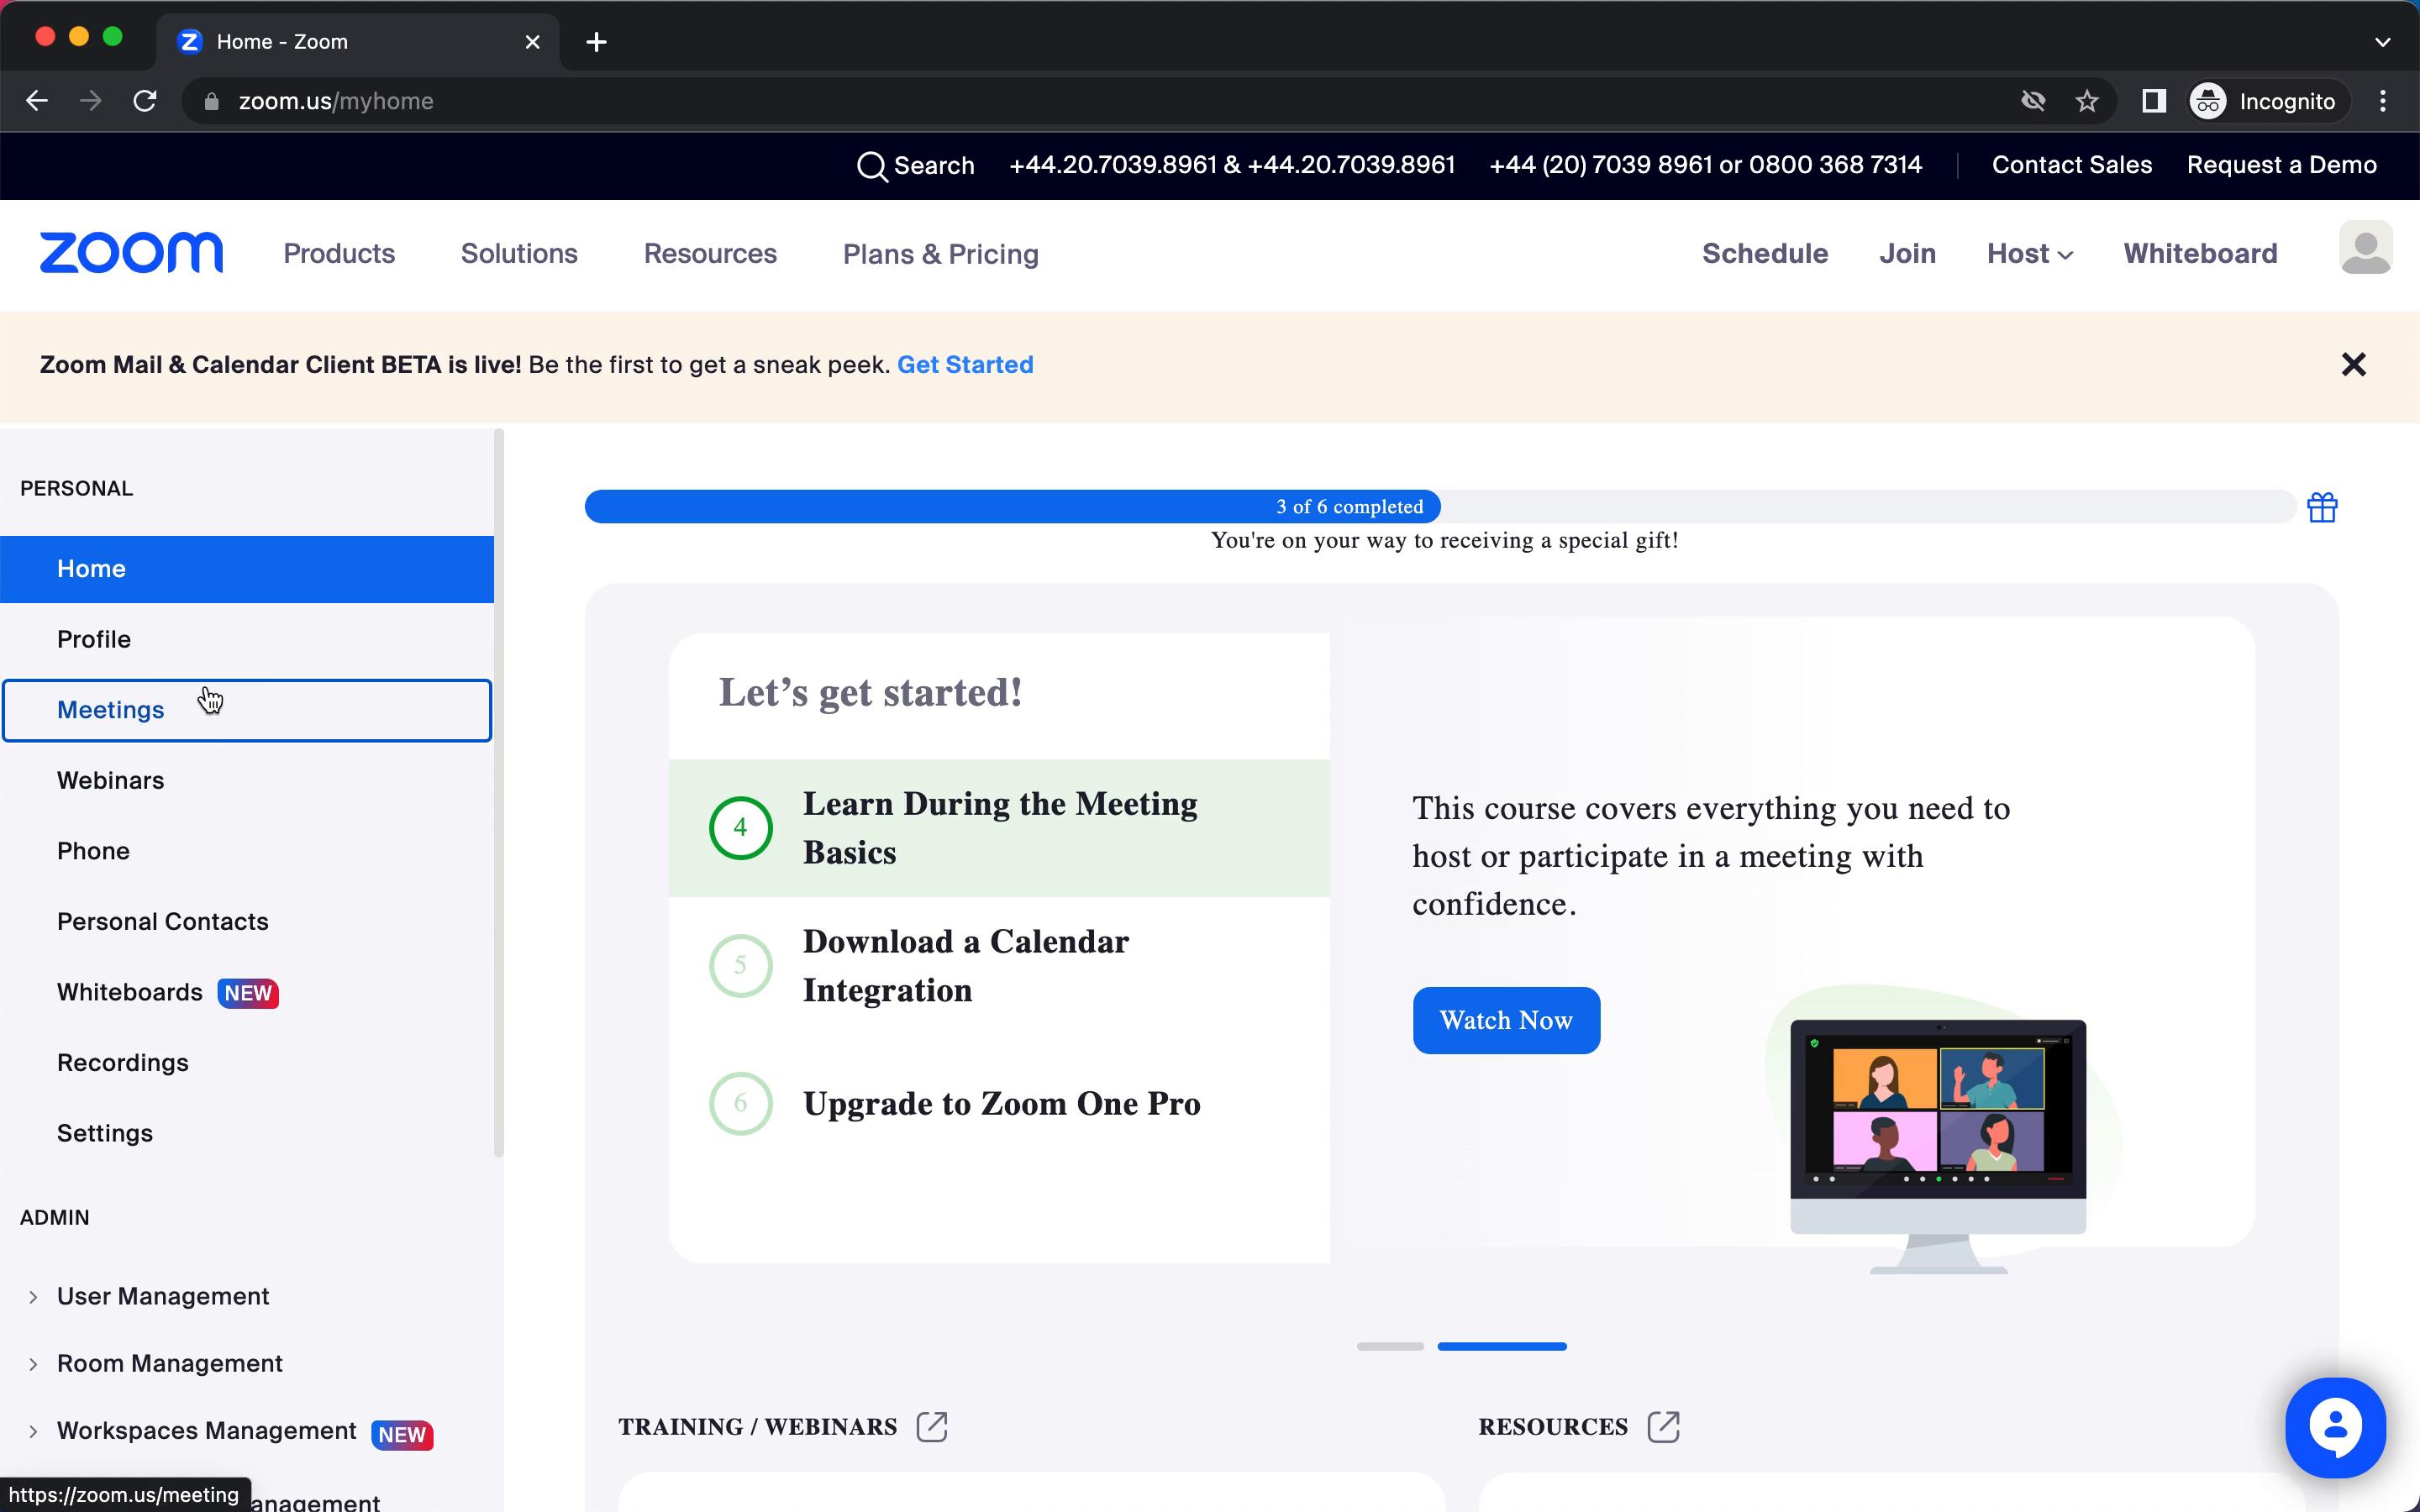Click the chat bubble support icon
This screenshot has width=2420, height=1512.
click(x=2334, y=1426)
